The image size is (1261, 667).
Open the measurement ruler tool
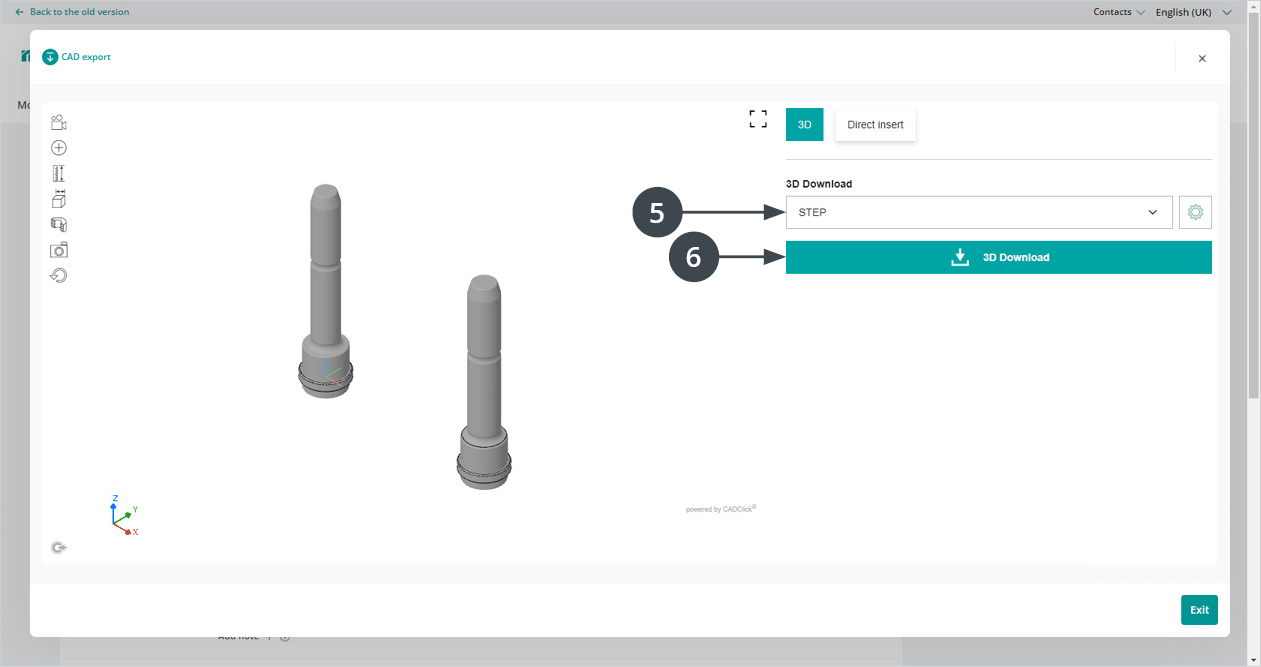pos(58,173)
